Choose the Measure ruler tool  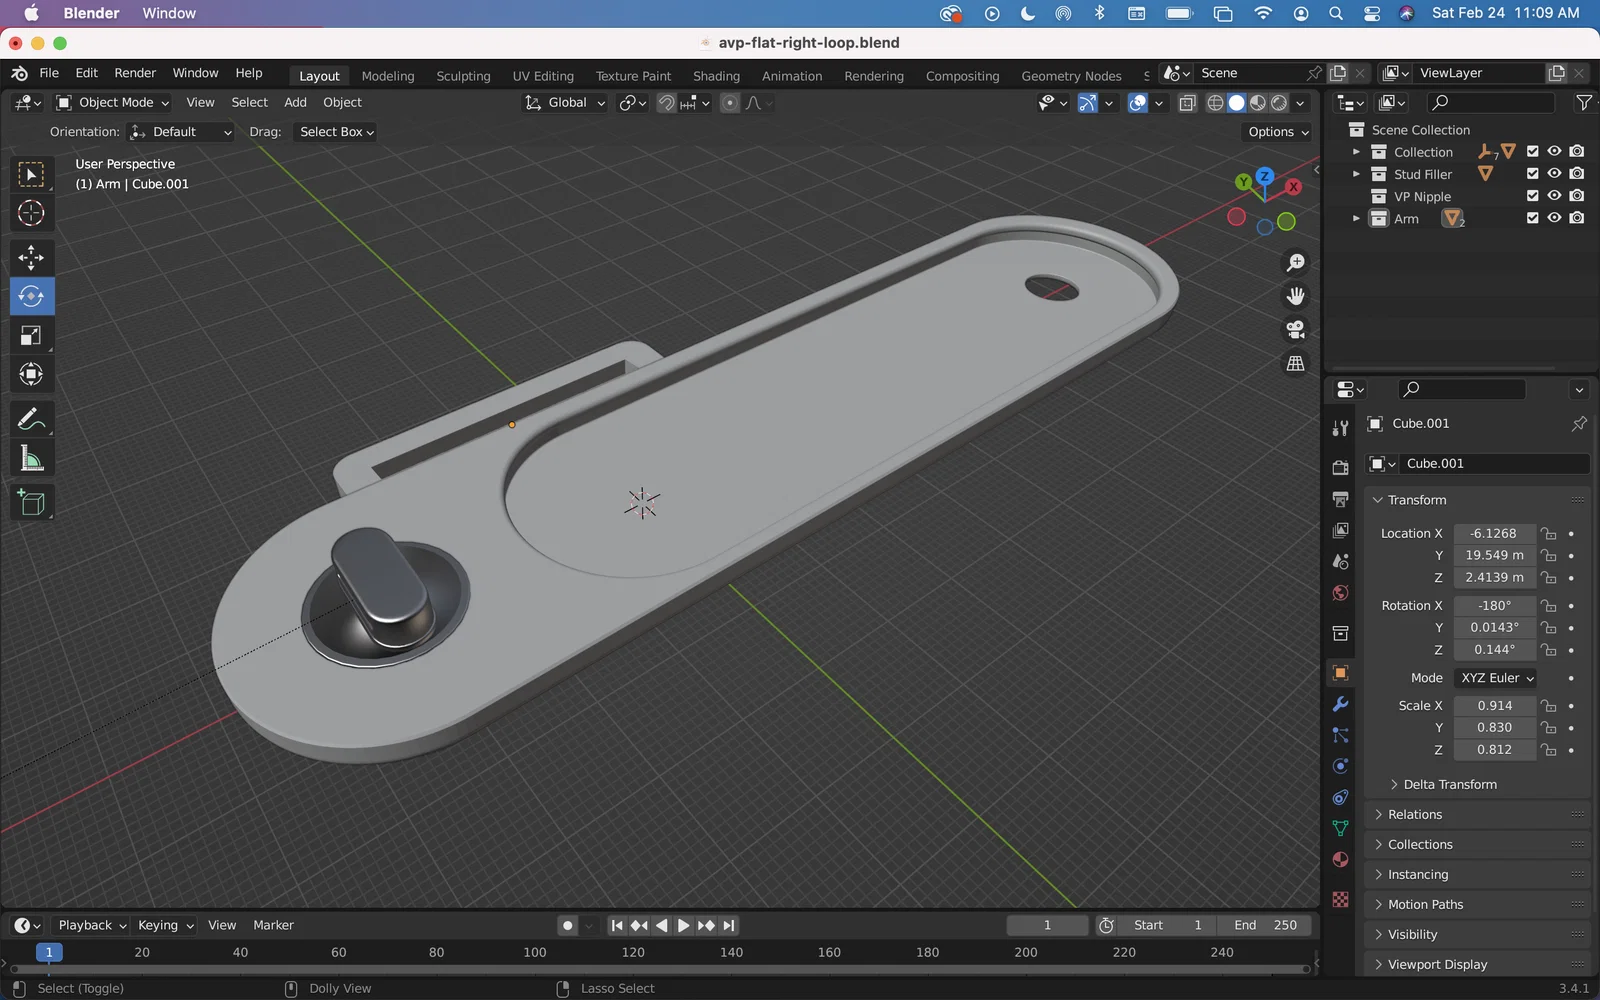coord(31,459)
